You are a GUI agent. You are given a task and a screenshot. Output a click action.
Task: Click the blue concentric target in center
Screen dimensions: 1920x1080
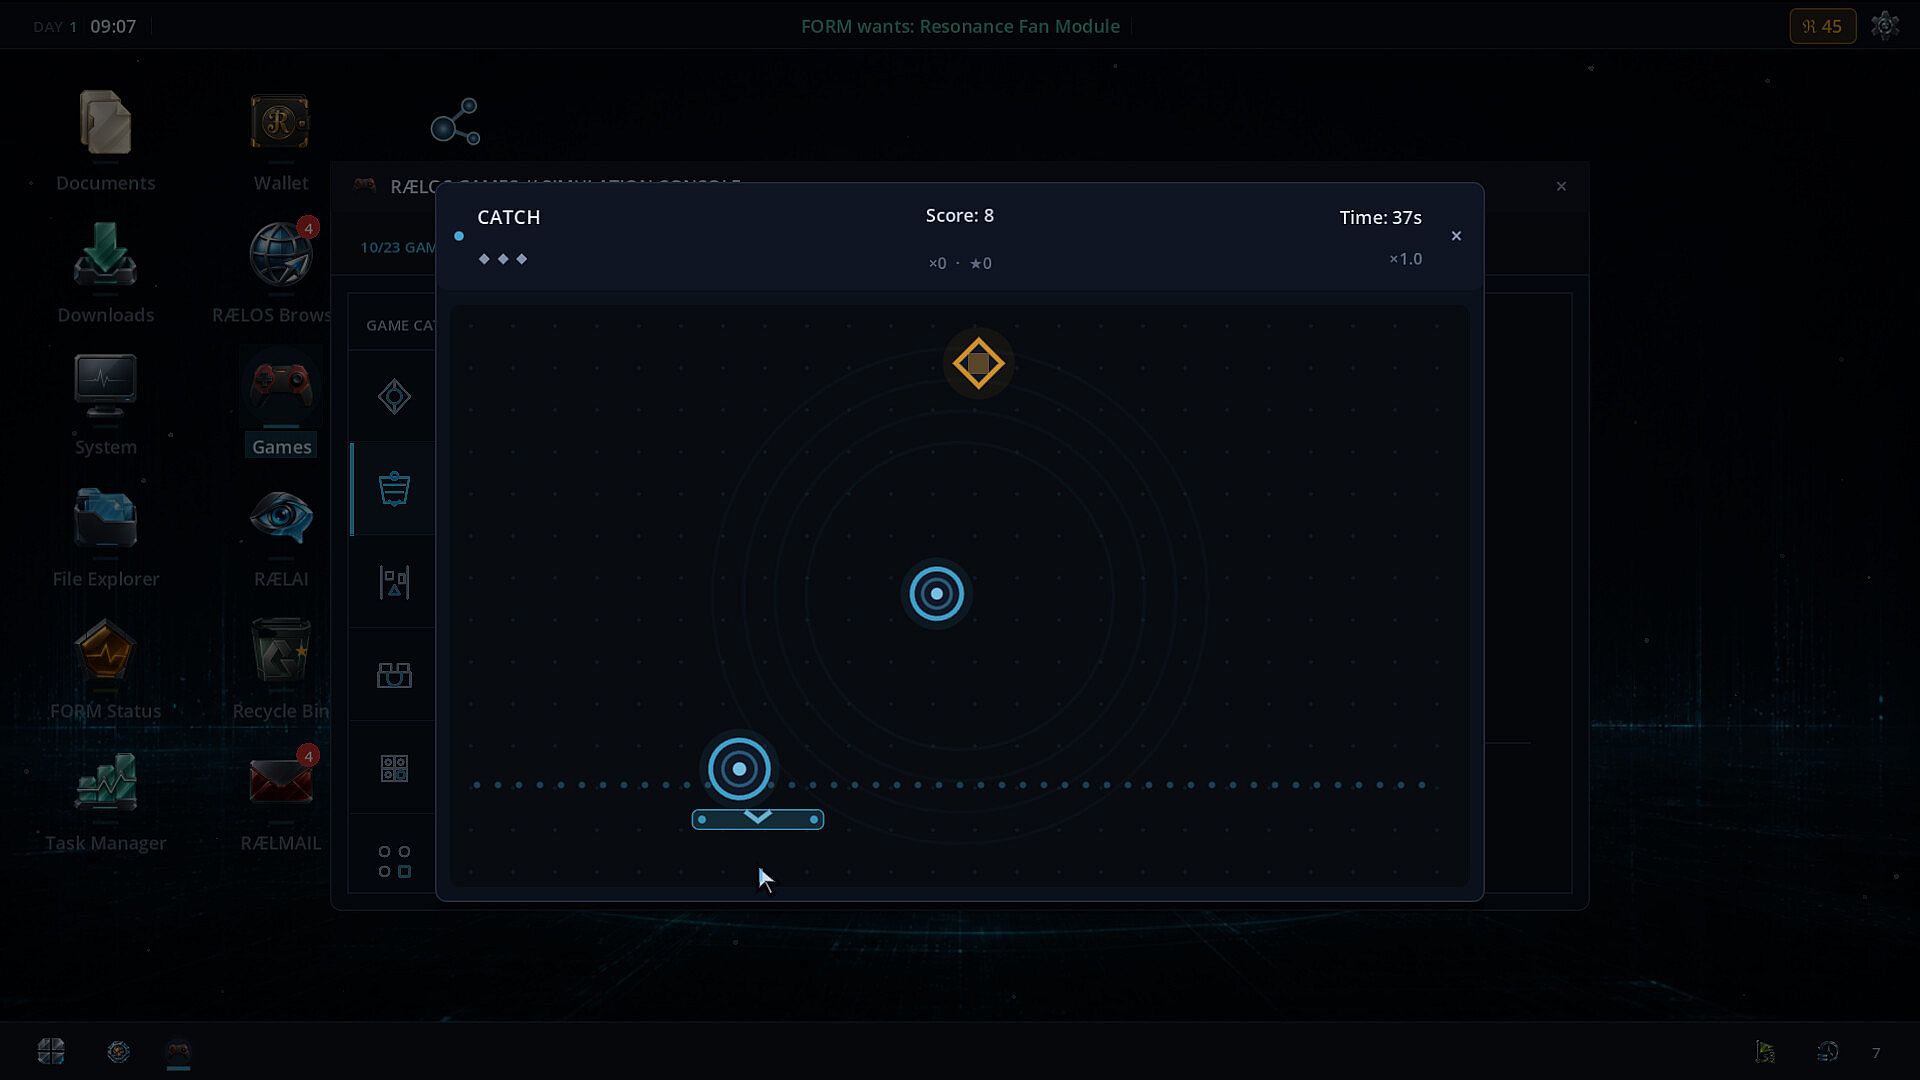click(936, 594)
